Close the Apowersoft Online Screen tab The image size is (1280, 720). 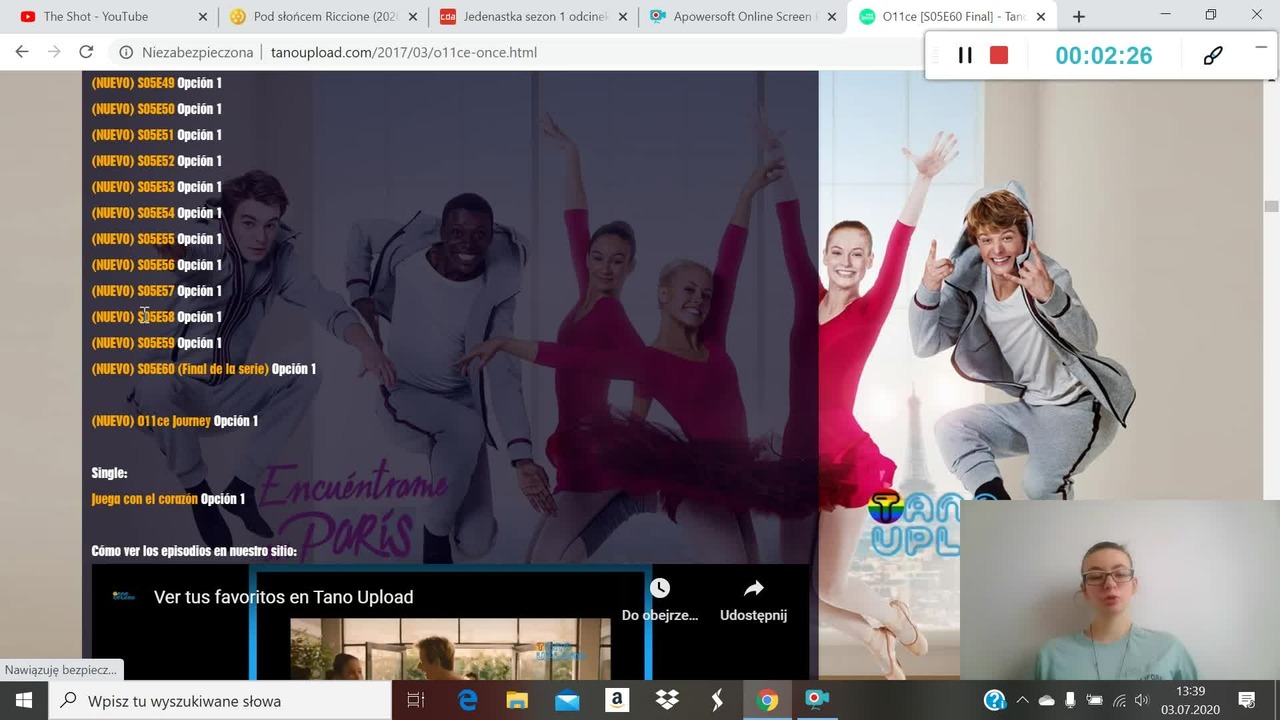click(x=830, y=17)
